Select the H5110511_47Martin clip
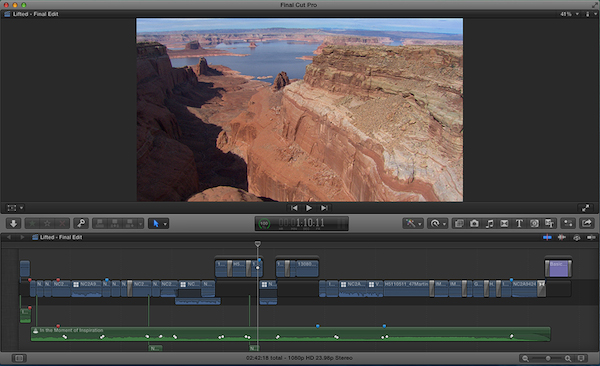Screen dimensions: 600x366 (406, 289)
